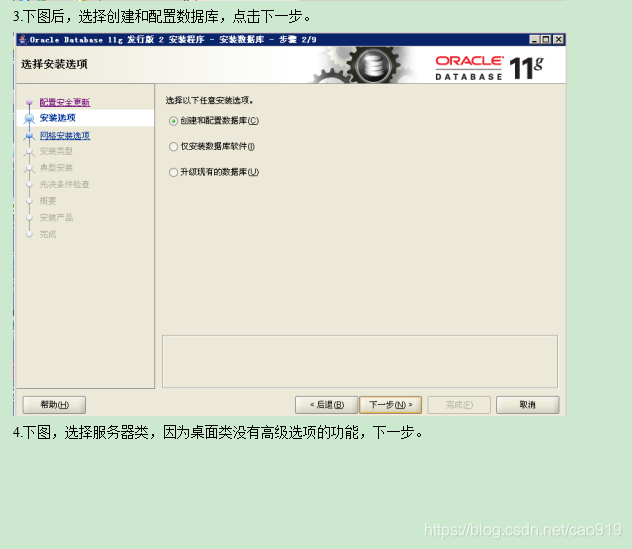Click the 安装选项 current step marker
This screenshot has width=632, height=549.
pos(29,119)
